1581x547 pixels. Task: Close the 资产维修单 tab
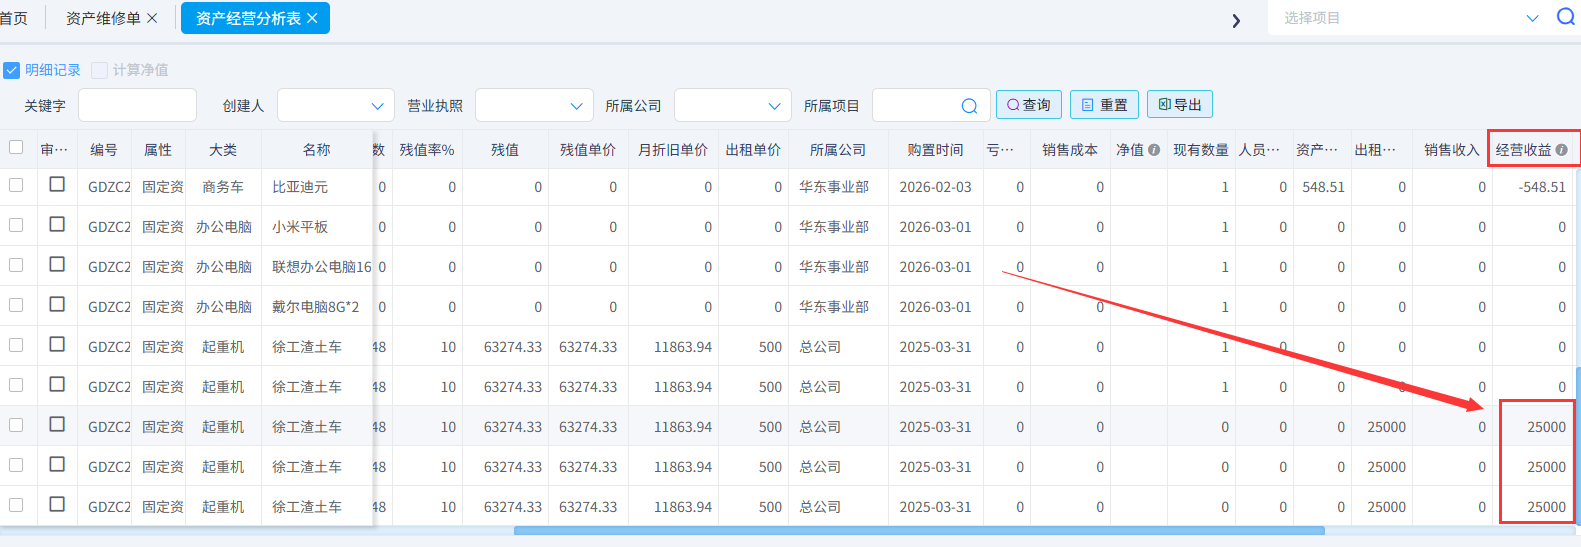(152, 18)
